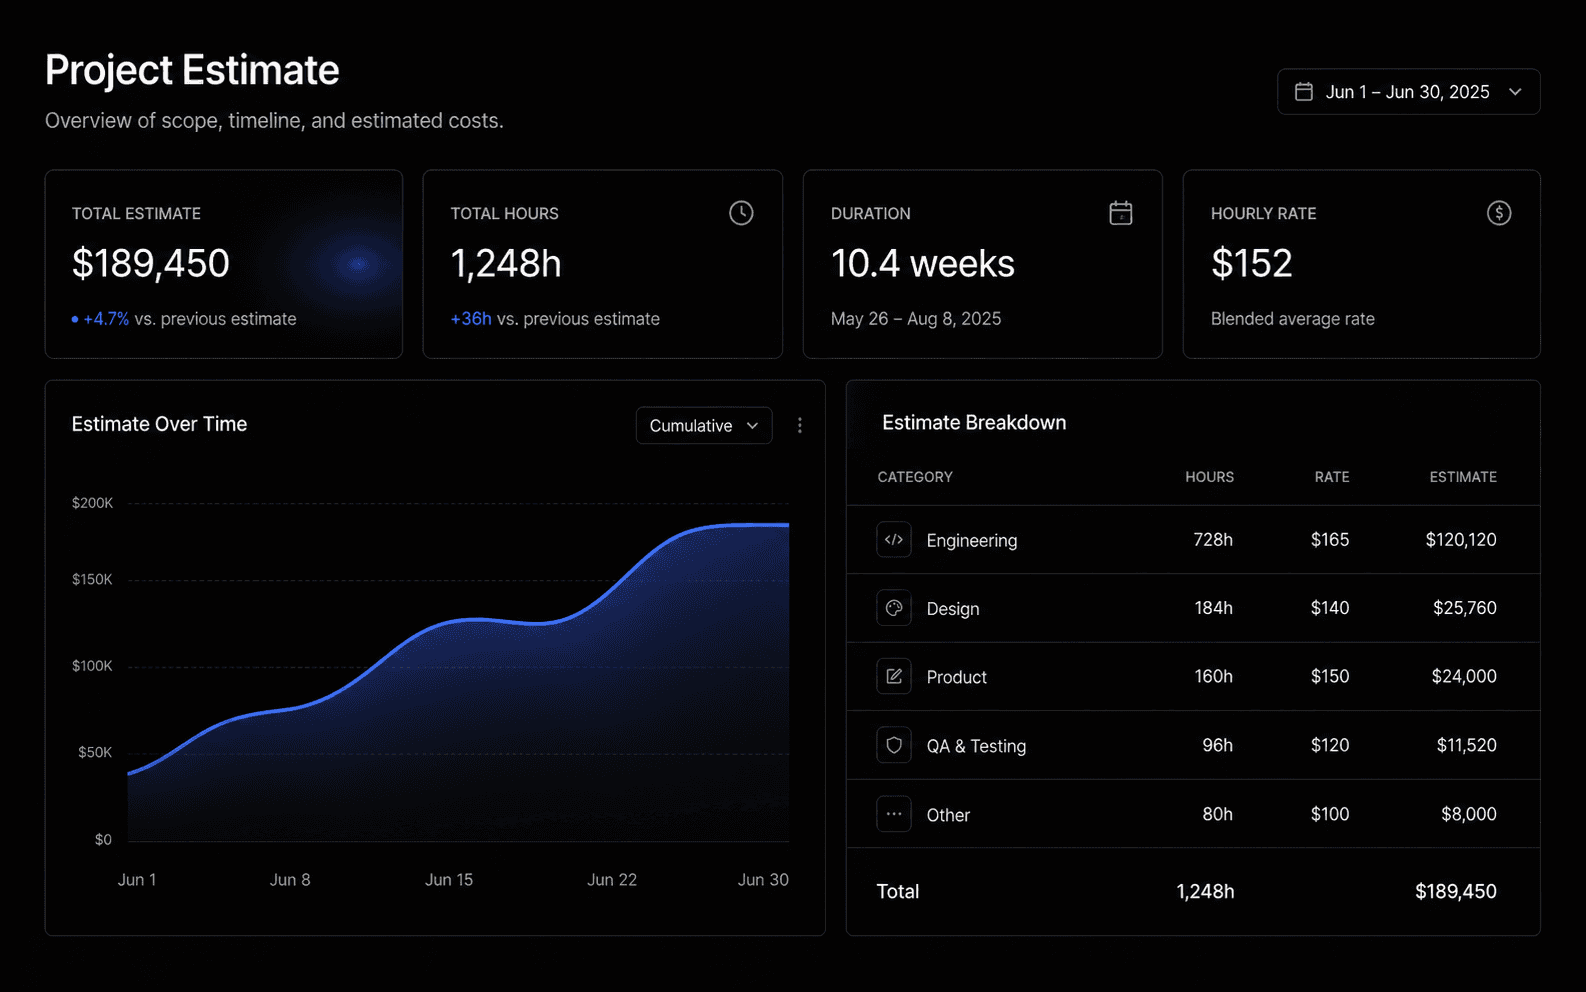The height and width of the screenshot is (992, 1586).
Task: Click the Total Estimate $189,450 card
Action: pos(224,264)
